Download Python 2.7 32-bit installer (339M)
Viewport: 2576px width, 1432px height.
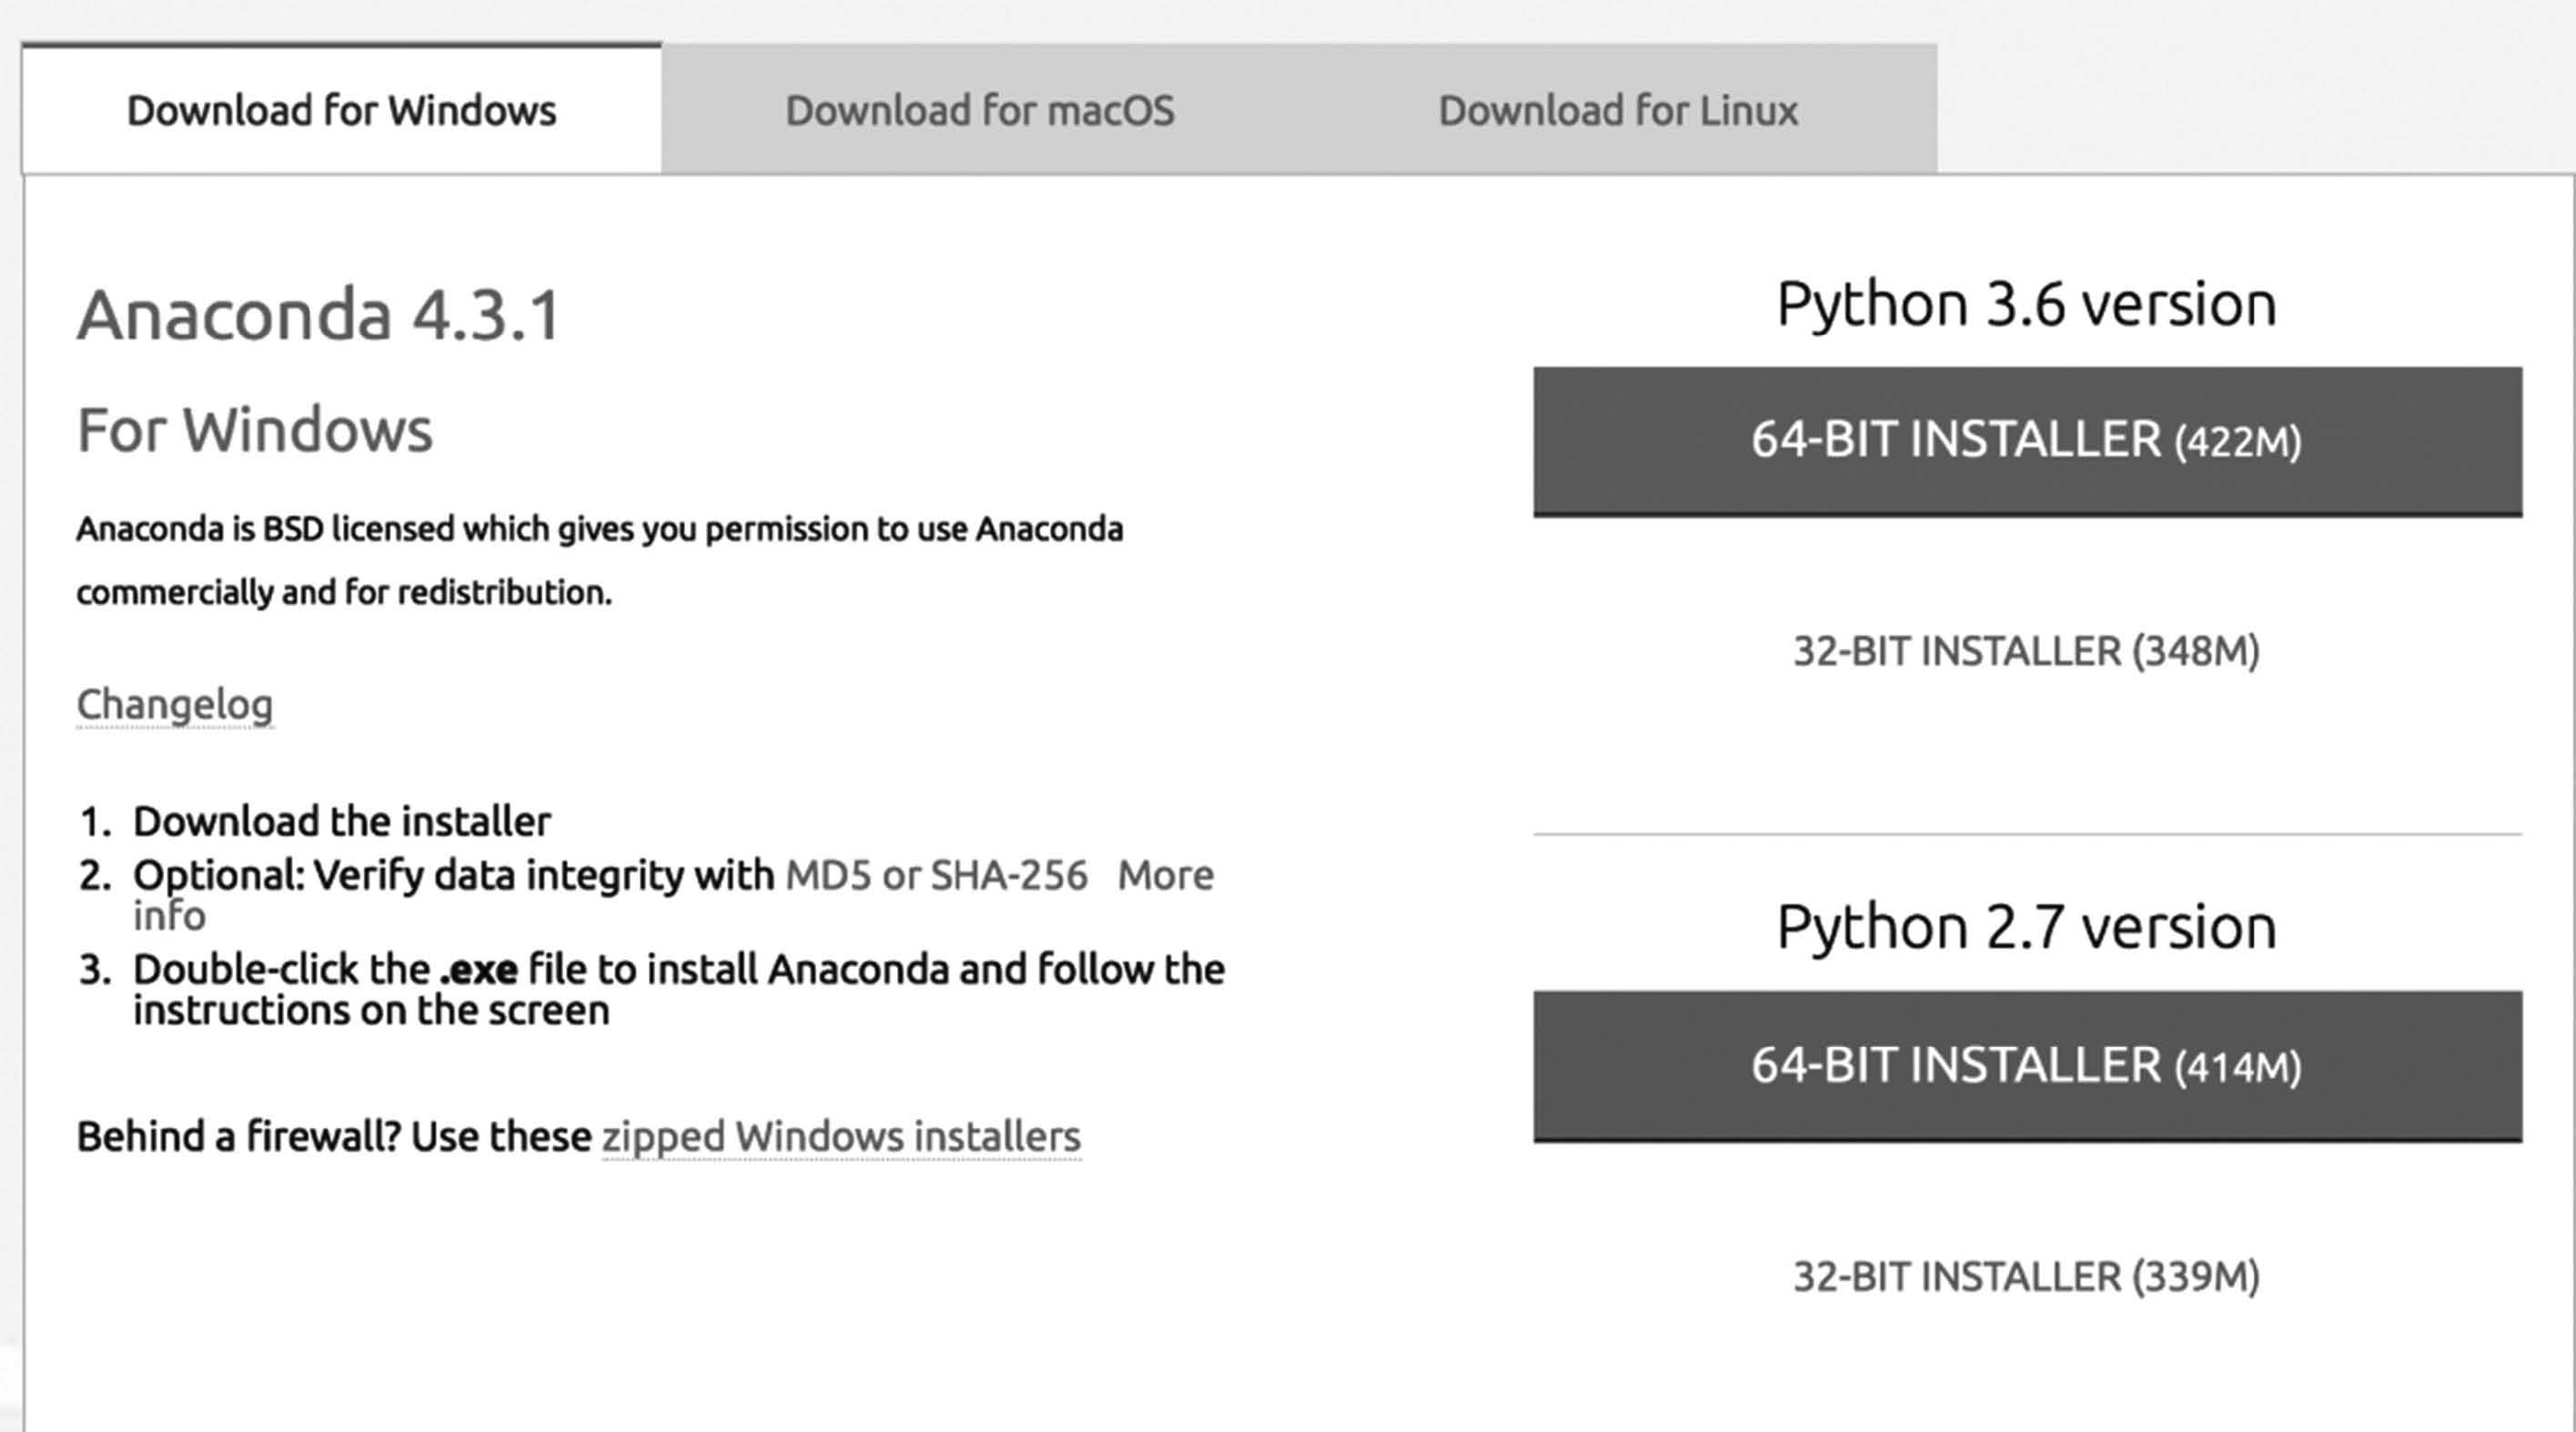click(2027, 1277)
